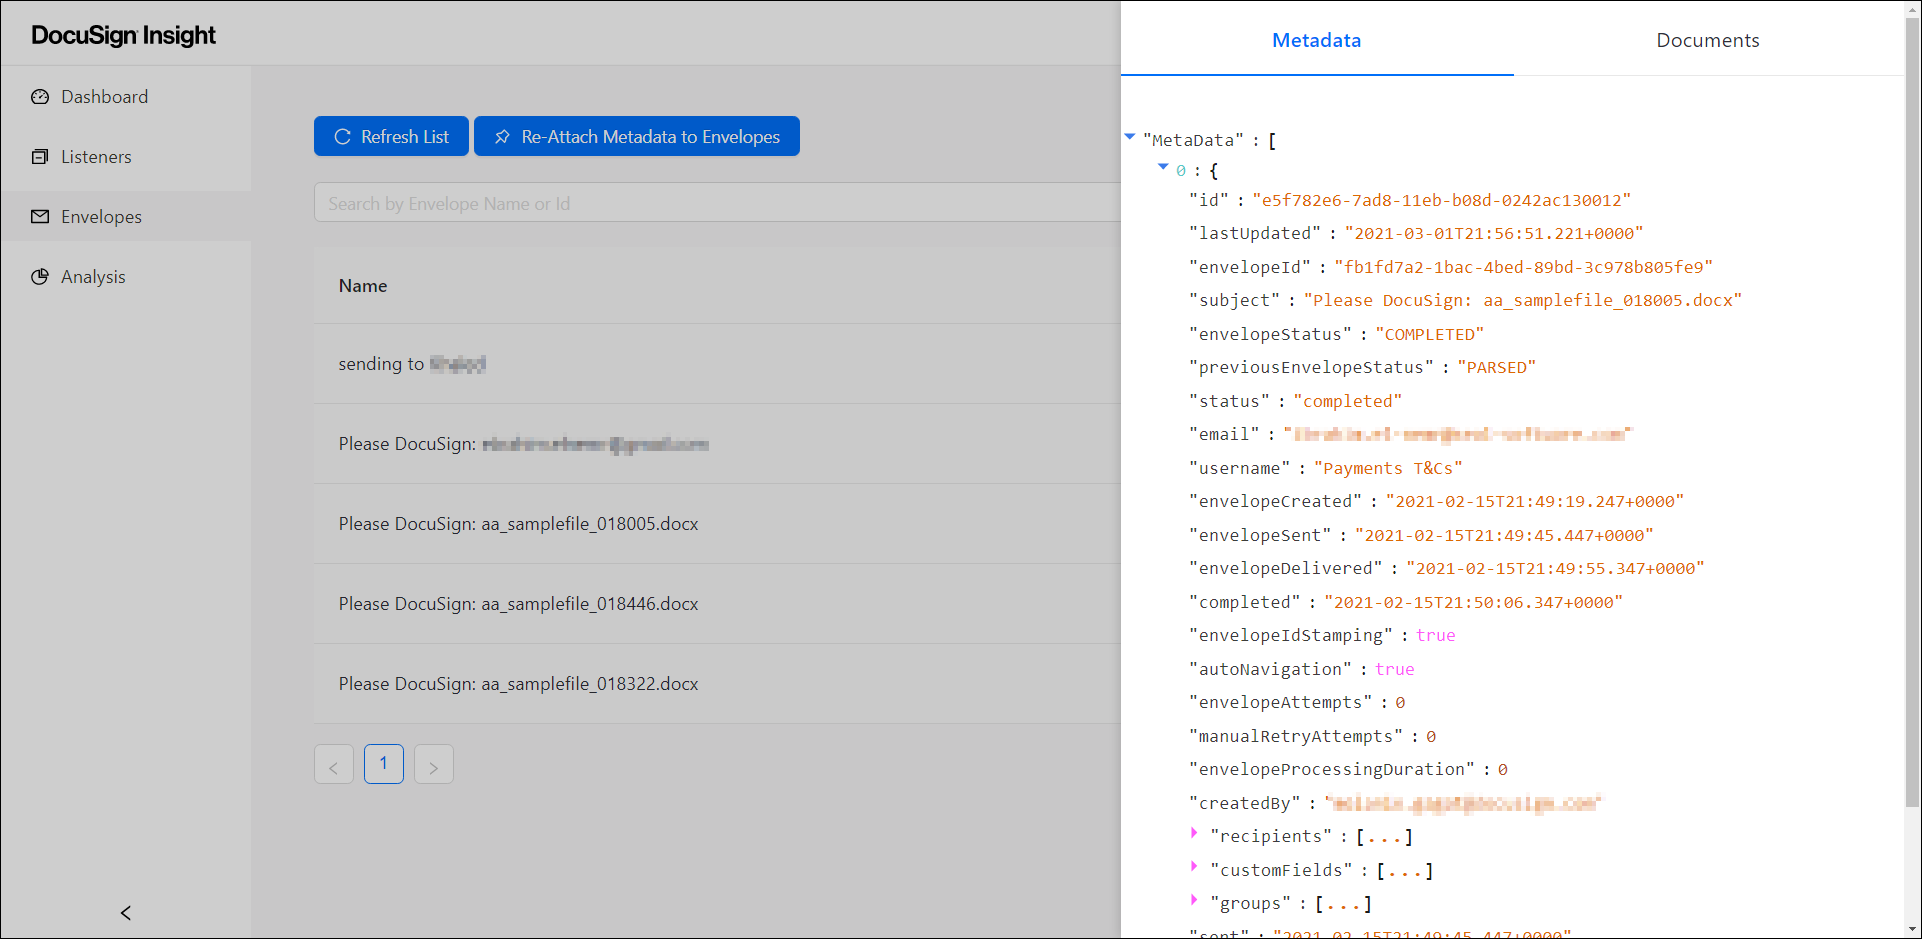This screenshot has height=939, width=1922.
Task: Go to the previous page arrow
Action: (334, 765)
